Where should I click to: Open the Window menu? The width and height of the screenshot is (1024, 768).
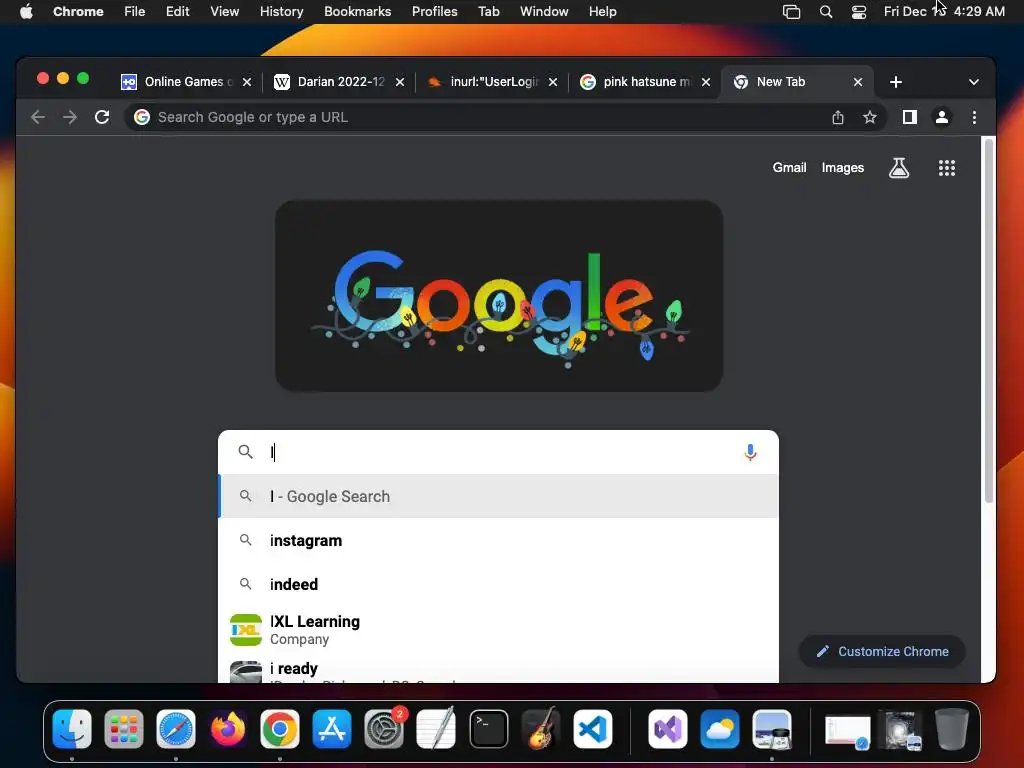point(544,11)
